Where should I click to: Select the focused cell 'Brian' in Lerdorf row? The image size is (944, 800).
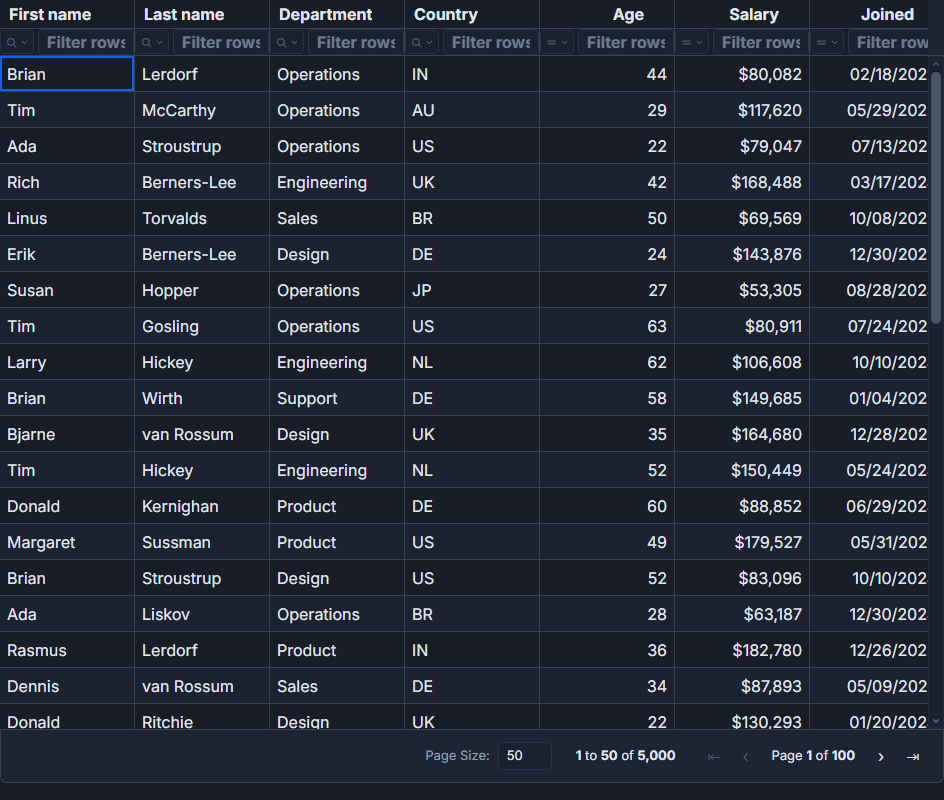tap(67, 74)
